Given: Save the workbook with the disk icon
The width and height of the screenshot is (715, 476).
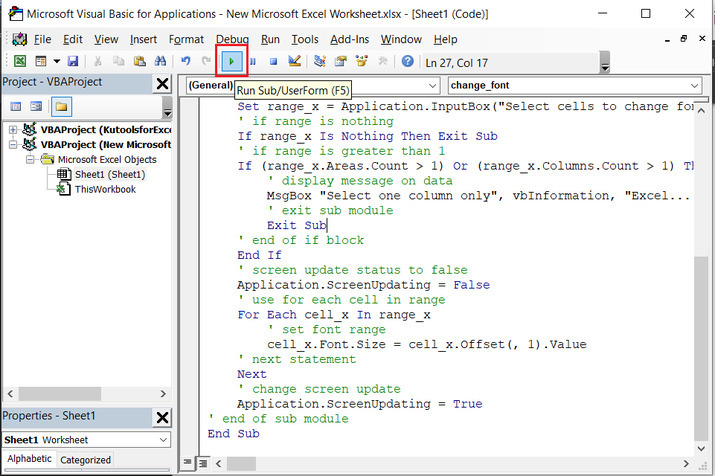Looking at the screenshot, I should click(x=73, y=61).
